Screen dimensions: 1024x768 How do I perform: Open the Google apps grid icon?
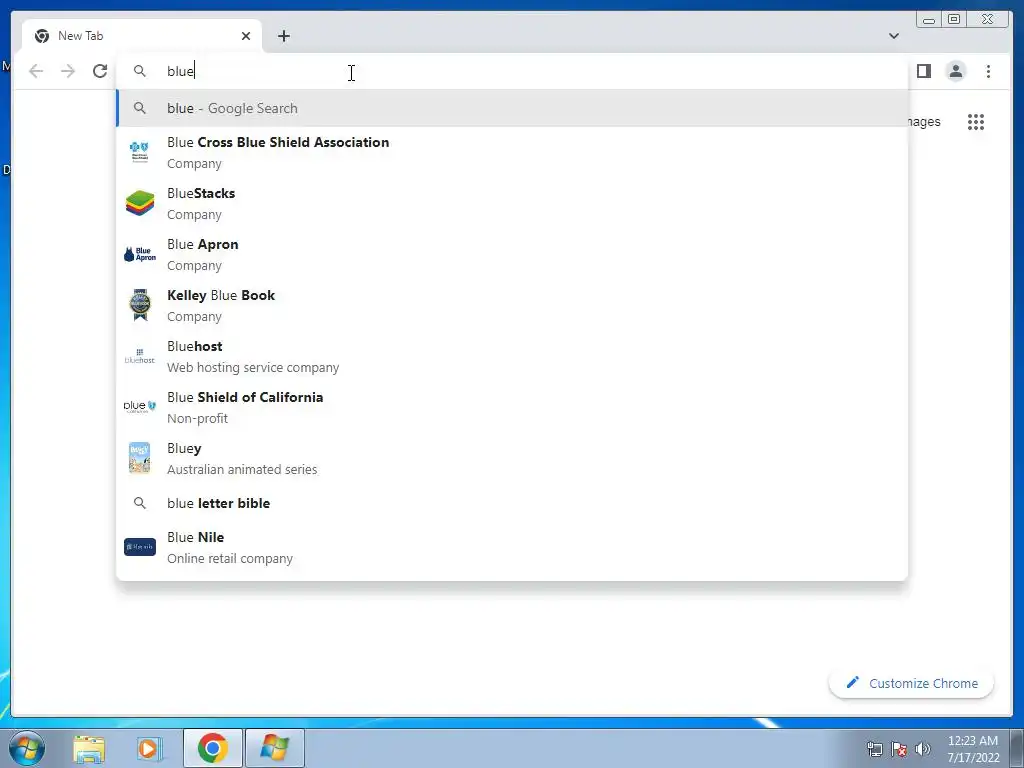pos(976,121)
